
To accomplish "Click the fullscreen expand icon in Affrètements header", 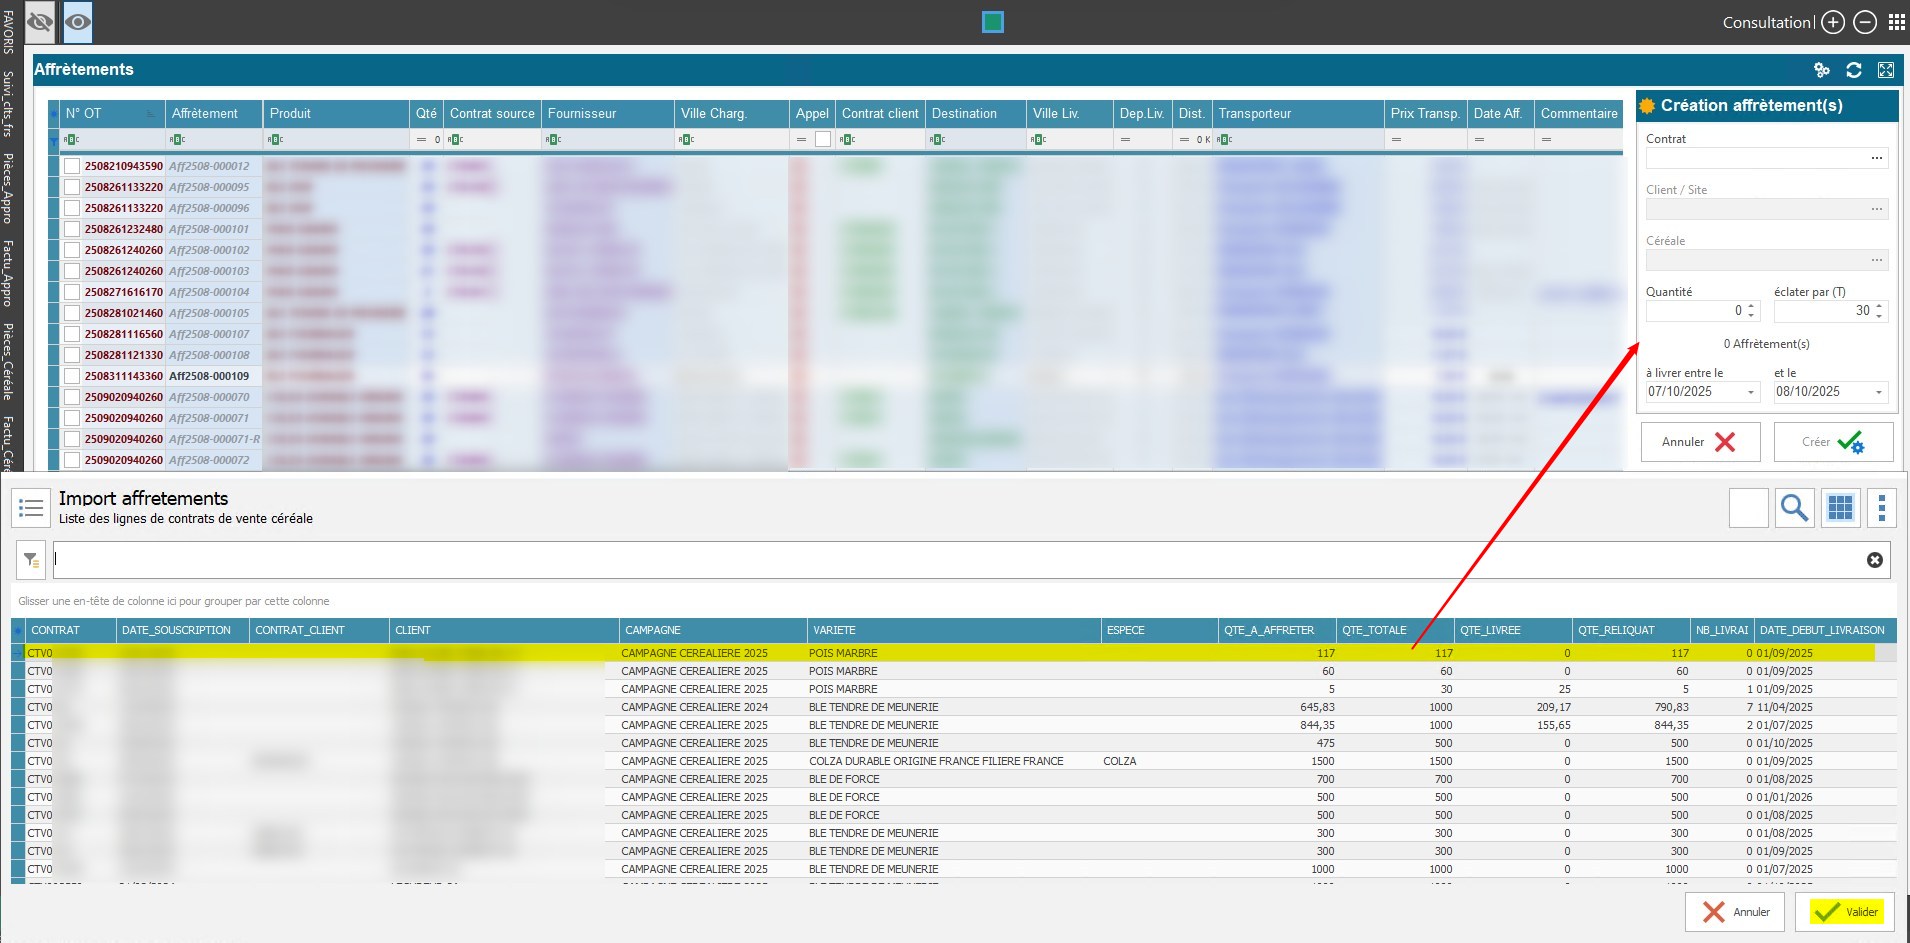I will (1885, 70).
